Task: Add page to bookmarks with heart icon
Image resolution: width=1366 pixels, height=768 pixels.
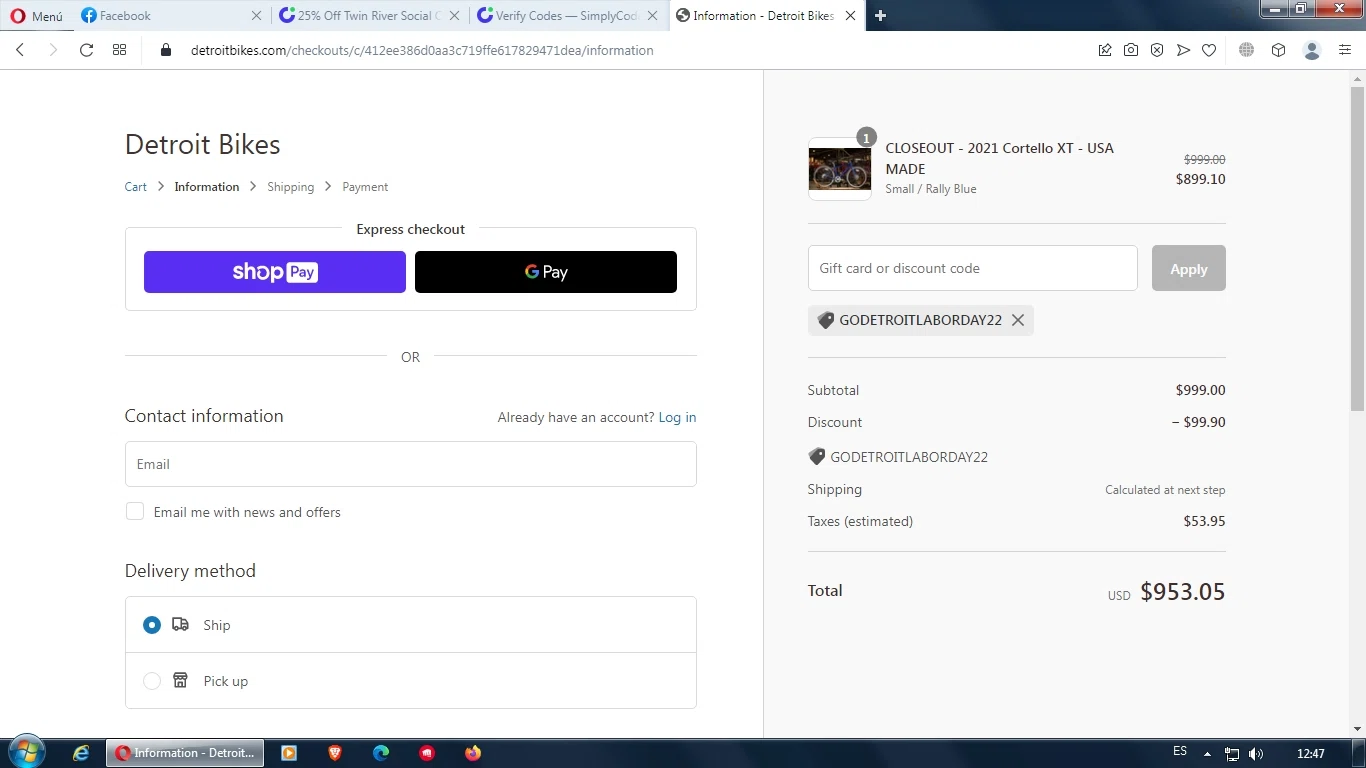Action: [x=1209, y=50]
